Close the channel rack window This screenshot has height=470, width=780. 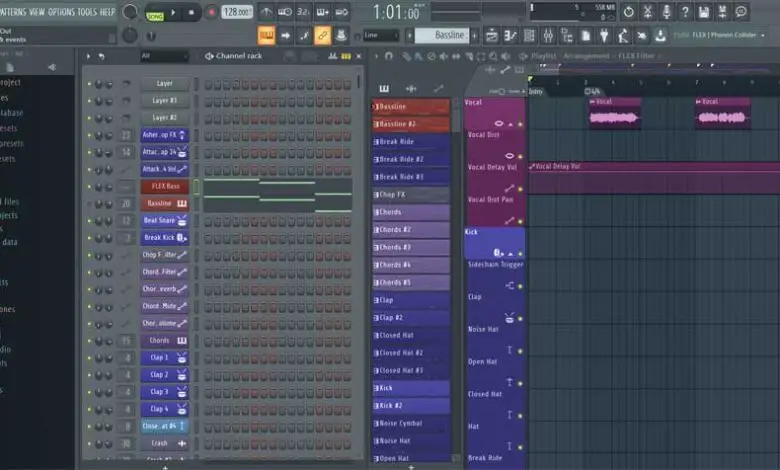tap(359, 56)
